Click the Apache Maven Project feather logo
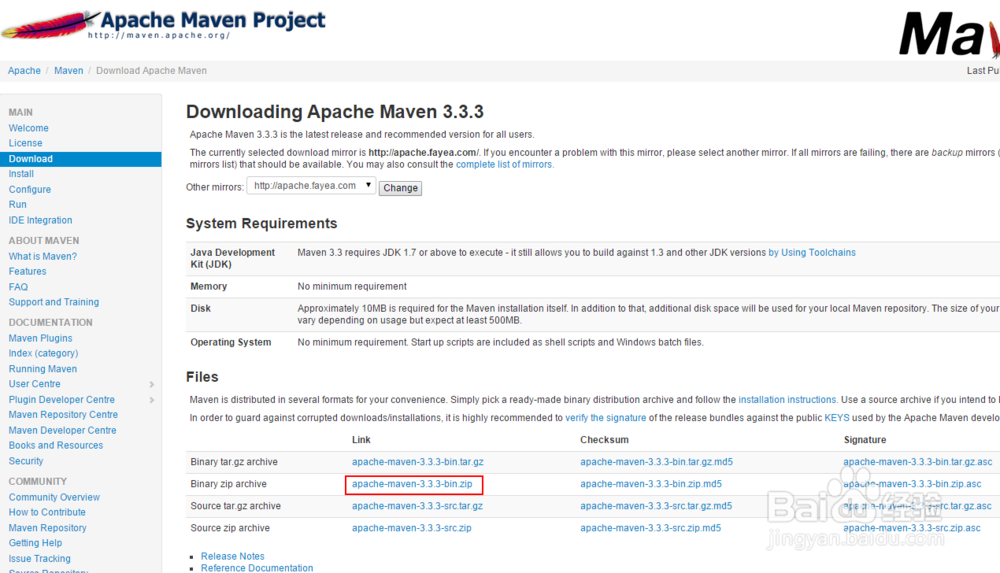Screen dimensions: 1000x573 coord(164,26)
